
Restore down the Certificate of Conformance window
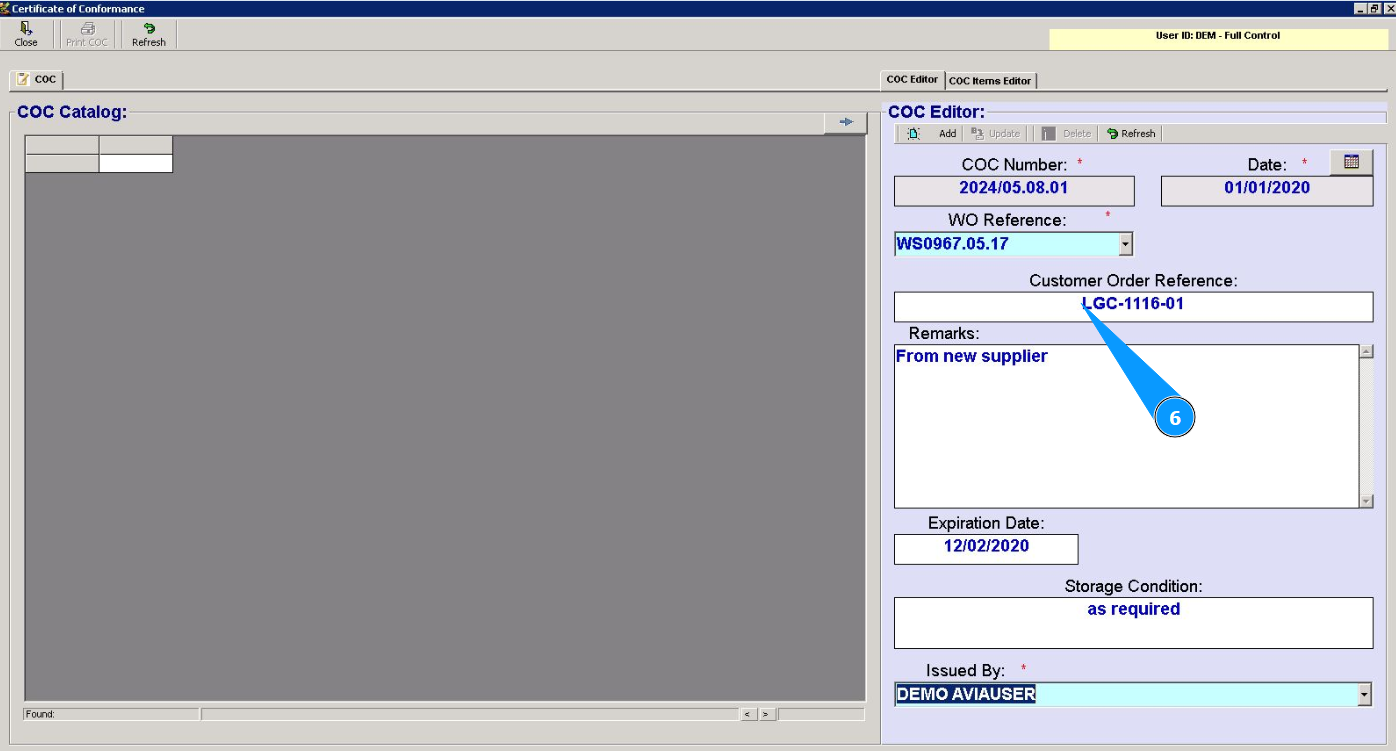1375,8
